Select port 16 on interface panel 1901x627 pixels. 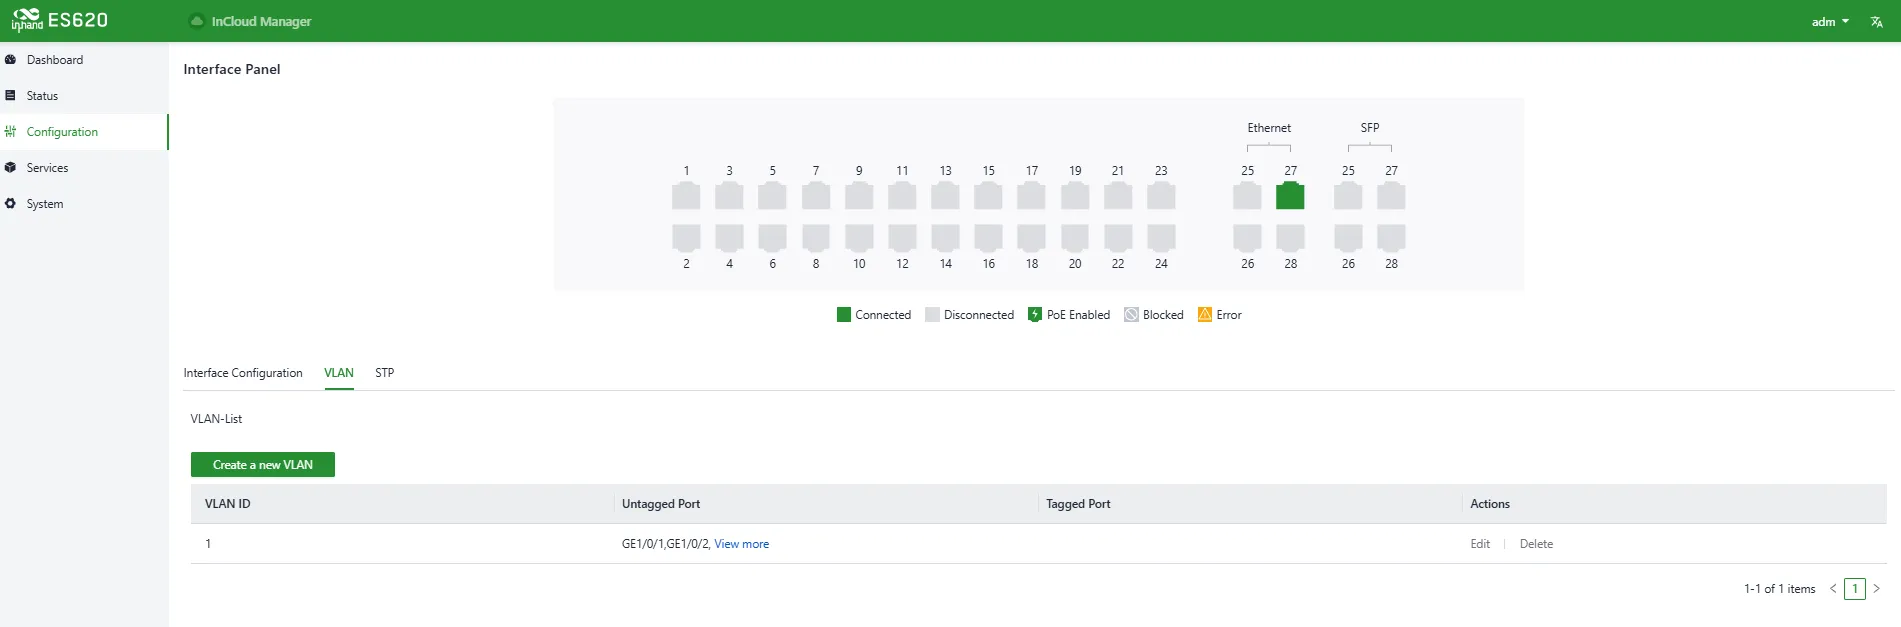[988, 237]
